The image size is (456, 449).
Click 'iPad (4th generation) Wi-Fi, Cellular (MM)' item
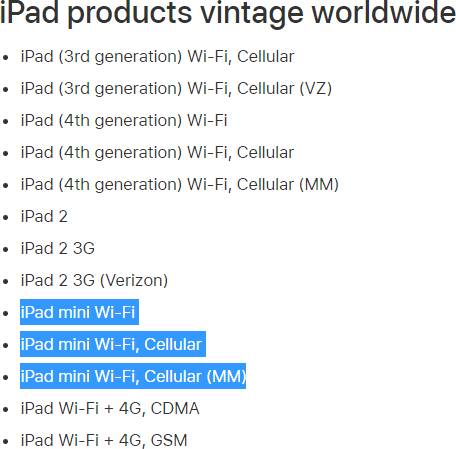coord(180,184)
